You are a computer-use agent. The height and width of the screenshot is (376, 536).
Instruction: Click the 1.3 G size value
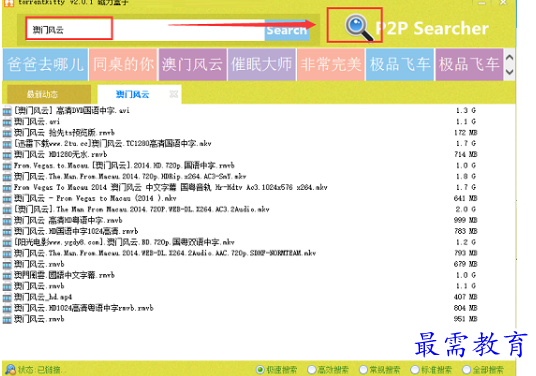[466, 110]
